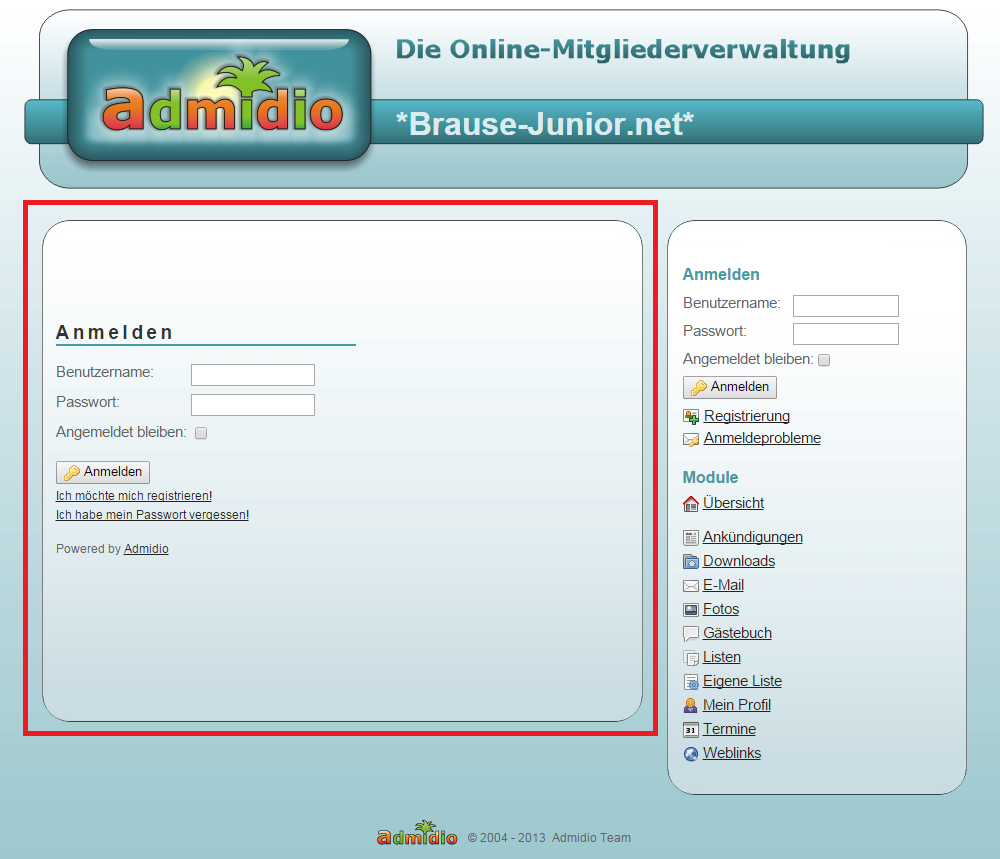The image size is (1000, 859).
Task: Click the Anmeldeprobleme envelope icon
Action: click(690, 438)
